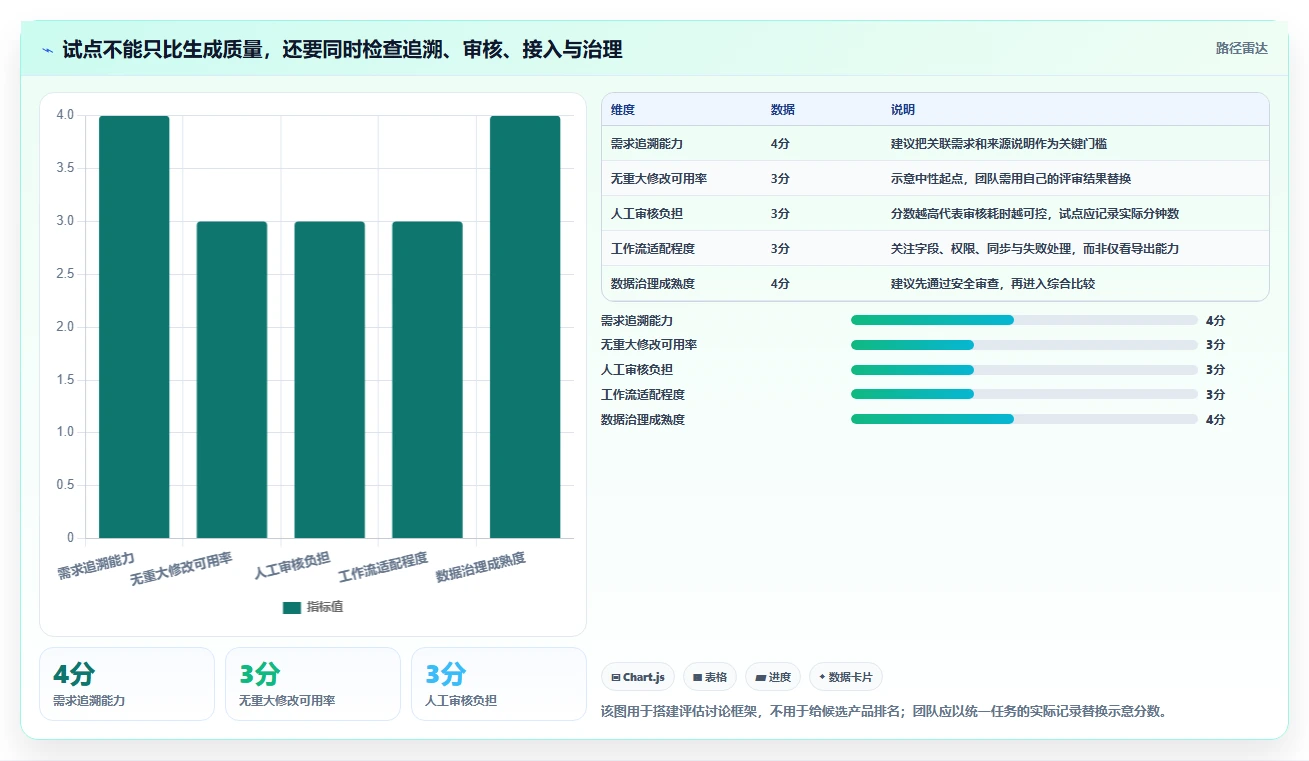The height and width of the screenshot is (761, 1309).
Task: Click the lightning icon beside the header title
Action: coord(47,50)
